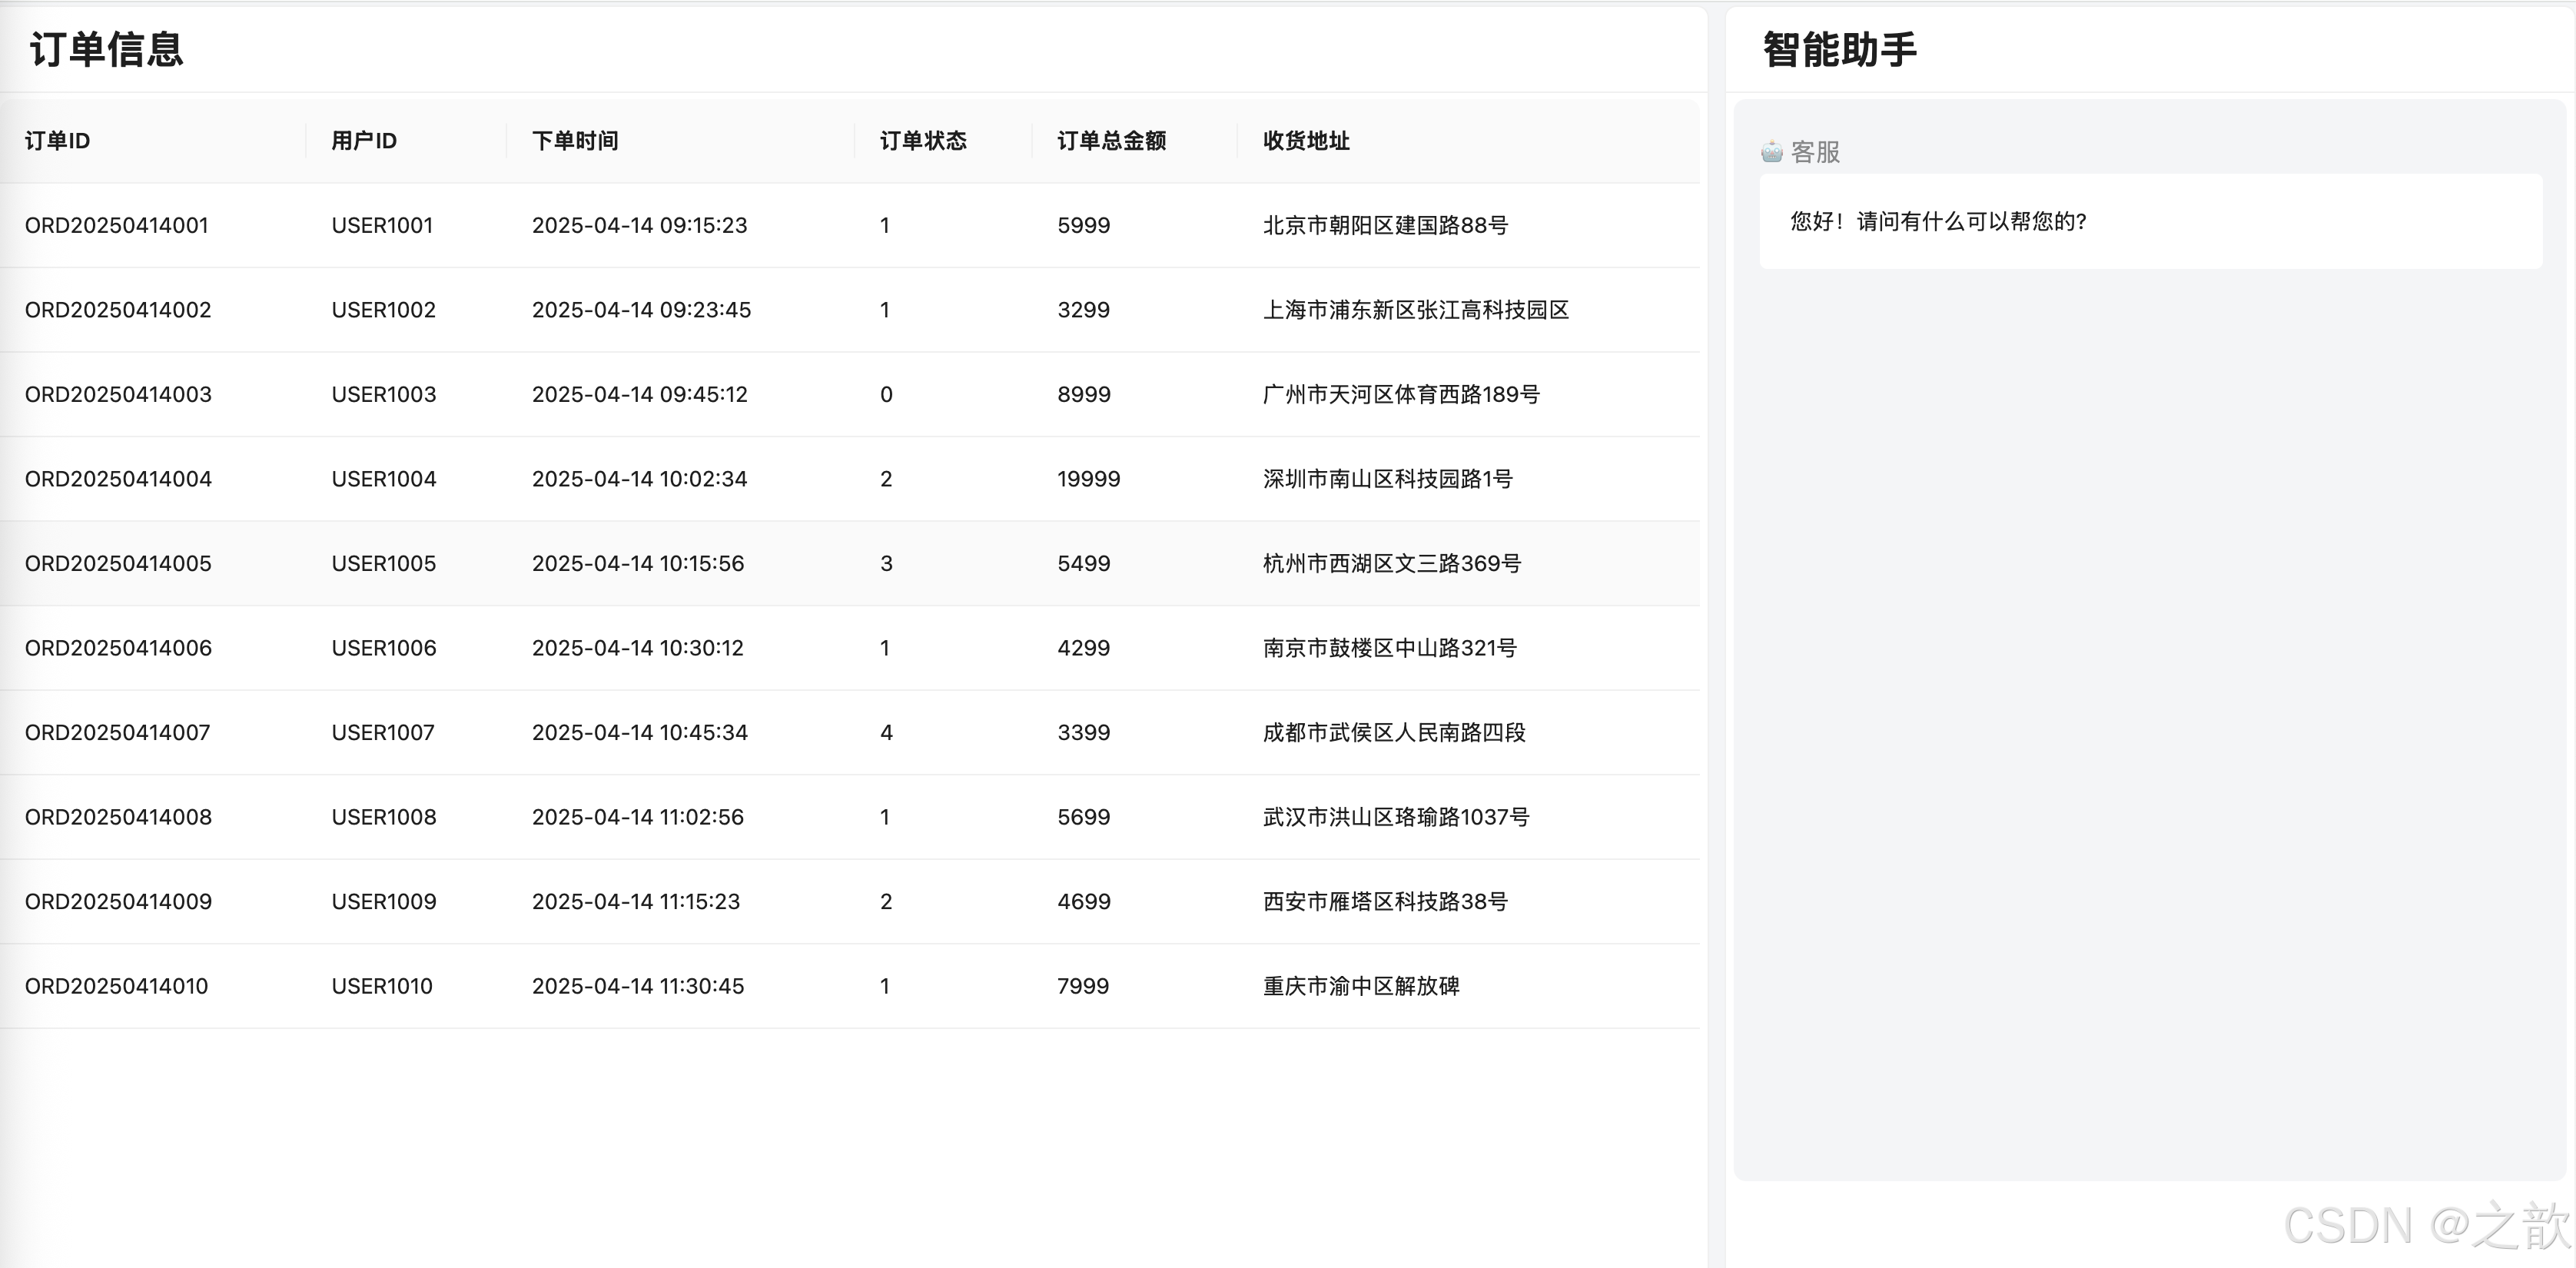Screen dimensions: 2576x1268
Task: Click the 下单时间 column header
Action: 575,141
